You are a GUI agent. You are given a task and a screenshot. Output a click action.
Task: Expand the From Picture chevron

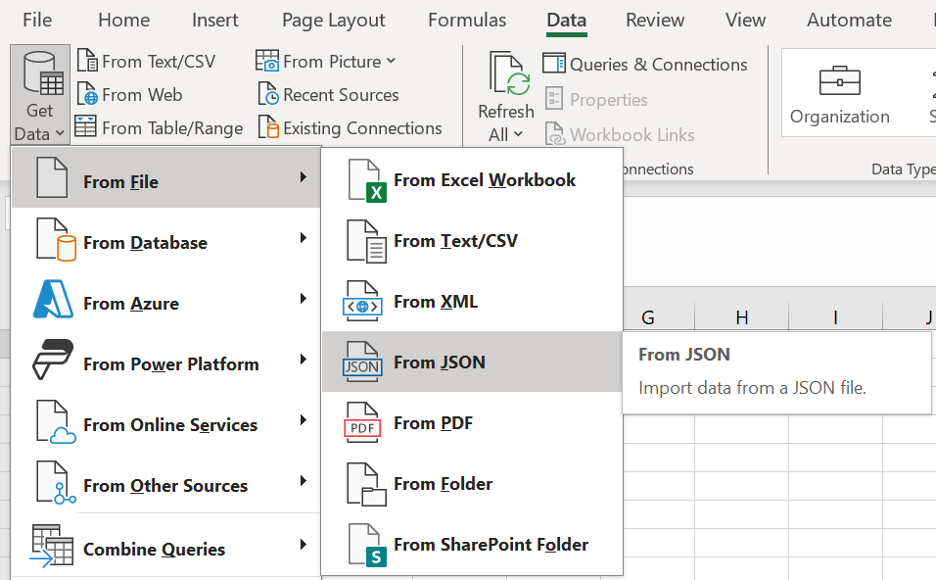pos(391,61)
